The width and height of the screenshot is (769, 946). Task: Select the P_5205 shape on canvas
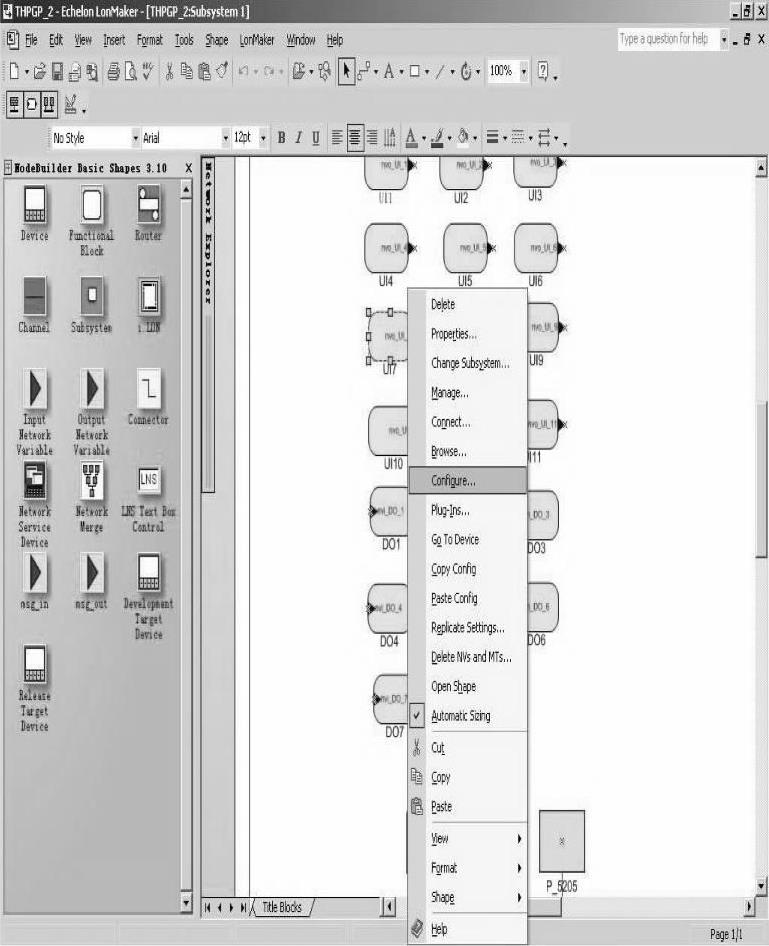(562, 842)
